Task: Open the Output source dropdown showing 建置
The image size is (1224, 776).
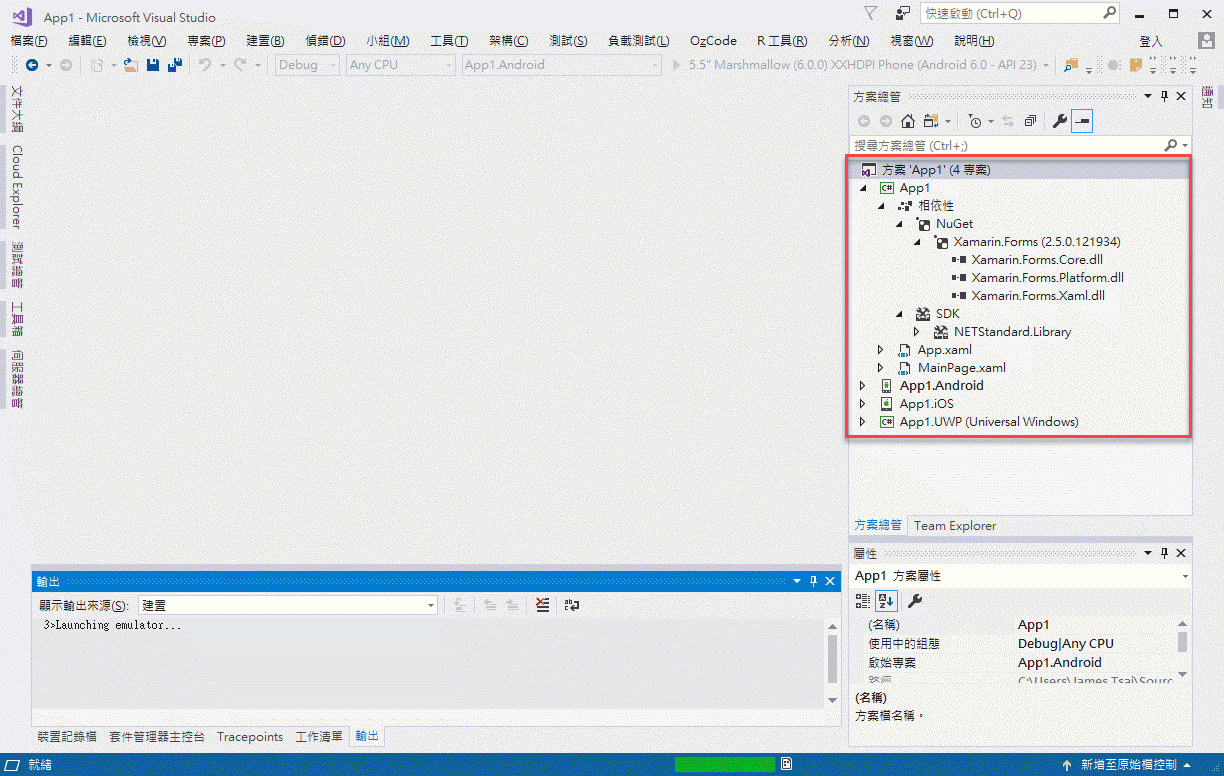Action: coord(287,605)
